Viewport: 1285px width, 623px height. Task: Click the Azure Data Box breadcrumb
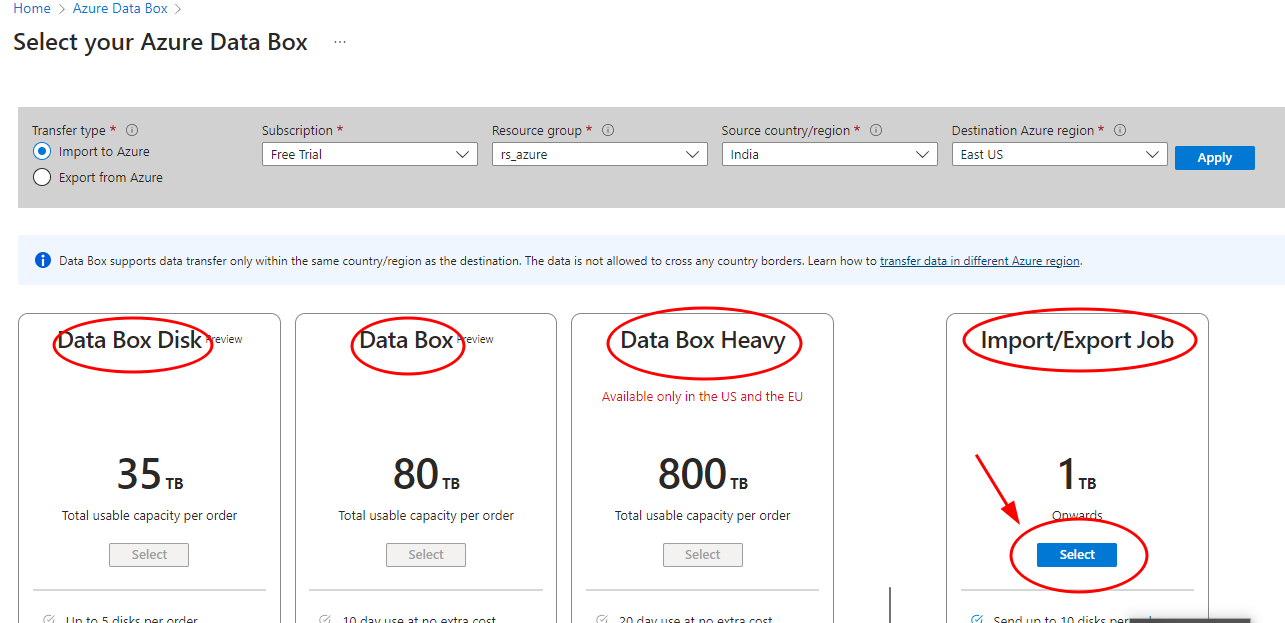(120, 8)
